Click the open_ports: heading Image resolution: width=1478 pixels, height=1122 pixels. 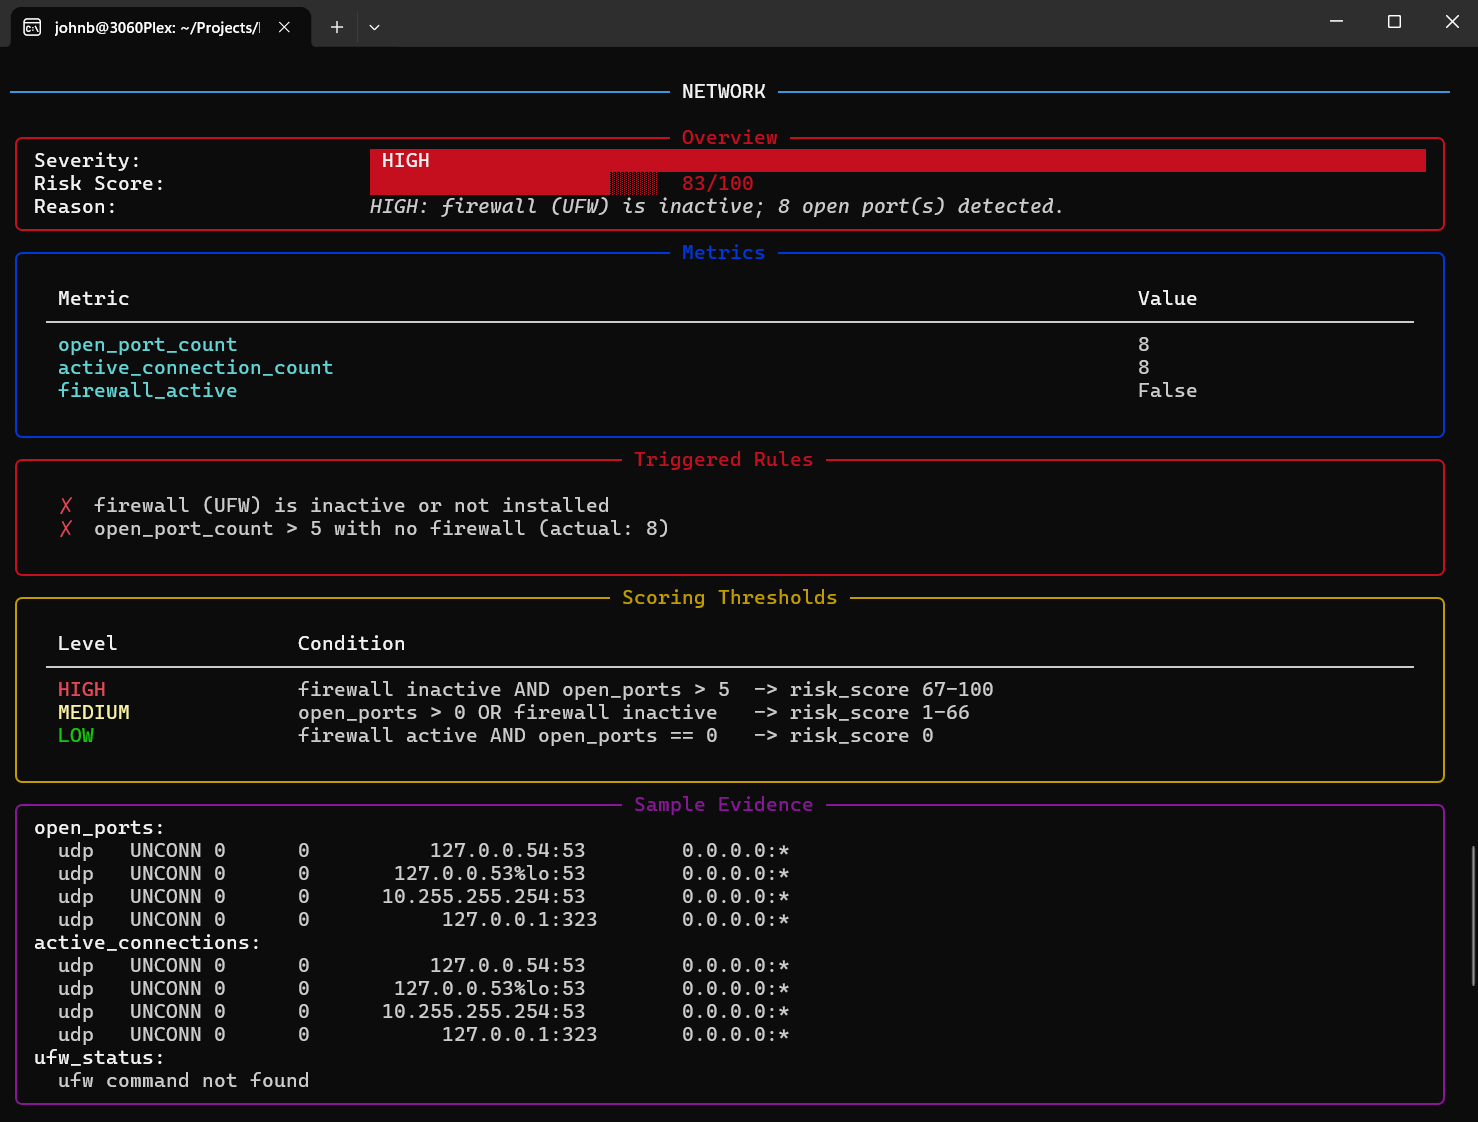pyautogui.click(x=99, y=828)
